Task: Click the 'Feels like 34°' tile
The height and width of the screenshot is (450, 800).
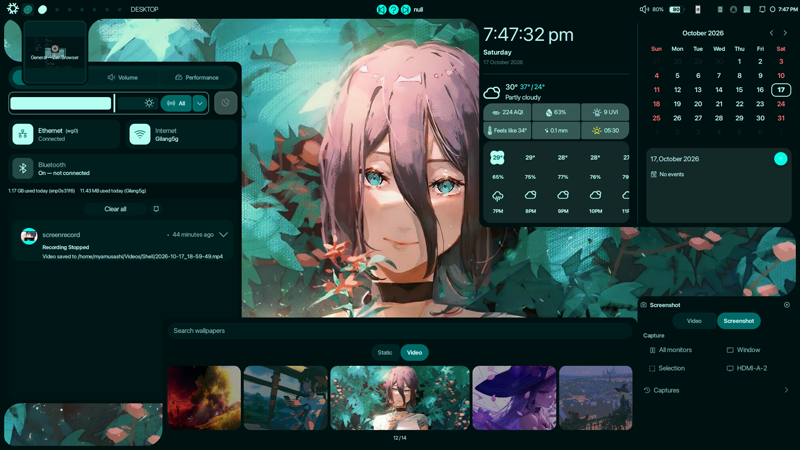Action: [x=507, y=131]
